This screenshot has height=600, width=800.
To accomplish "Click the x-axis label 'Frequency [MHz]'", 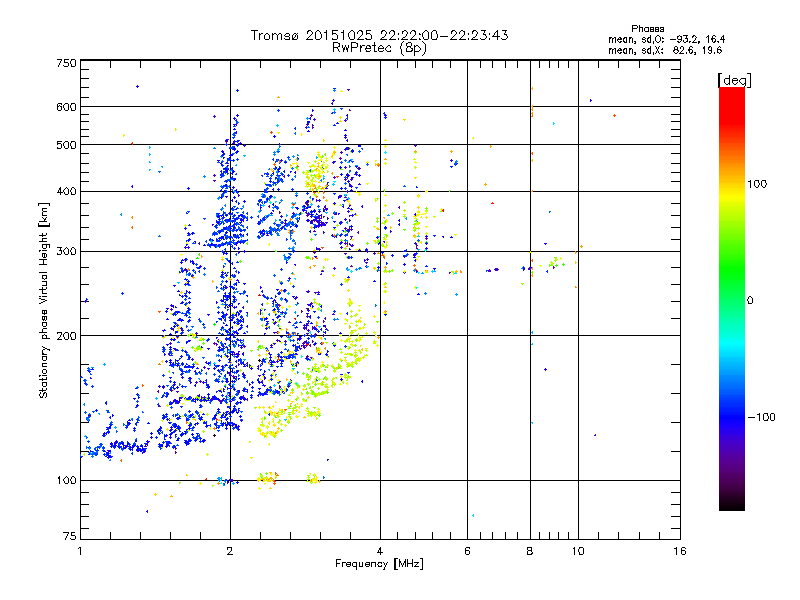I will 379,564.
